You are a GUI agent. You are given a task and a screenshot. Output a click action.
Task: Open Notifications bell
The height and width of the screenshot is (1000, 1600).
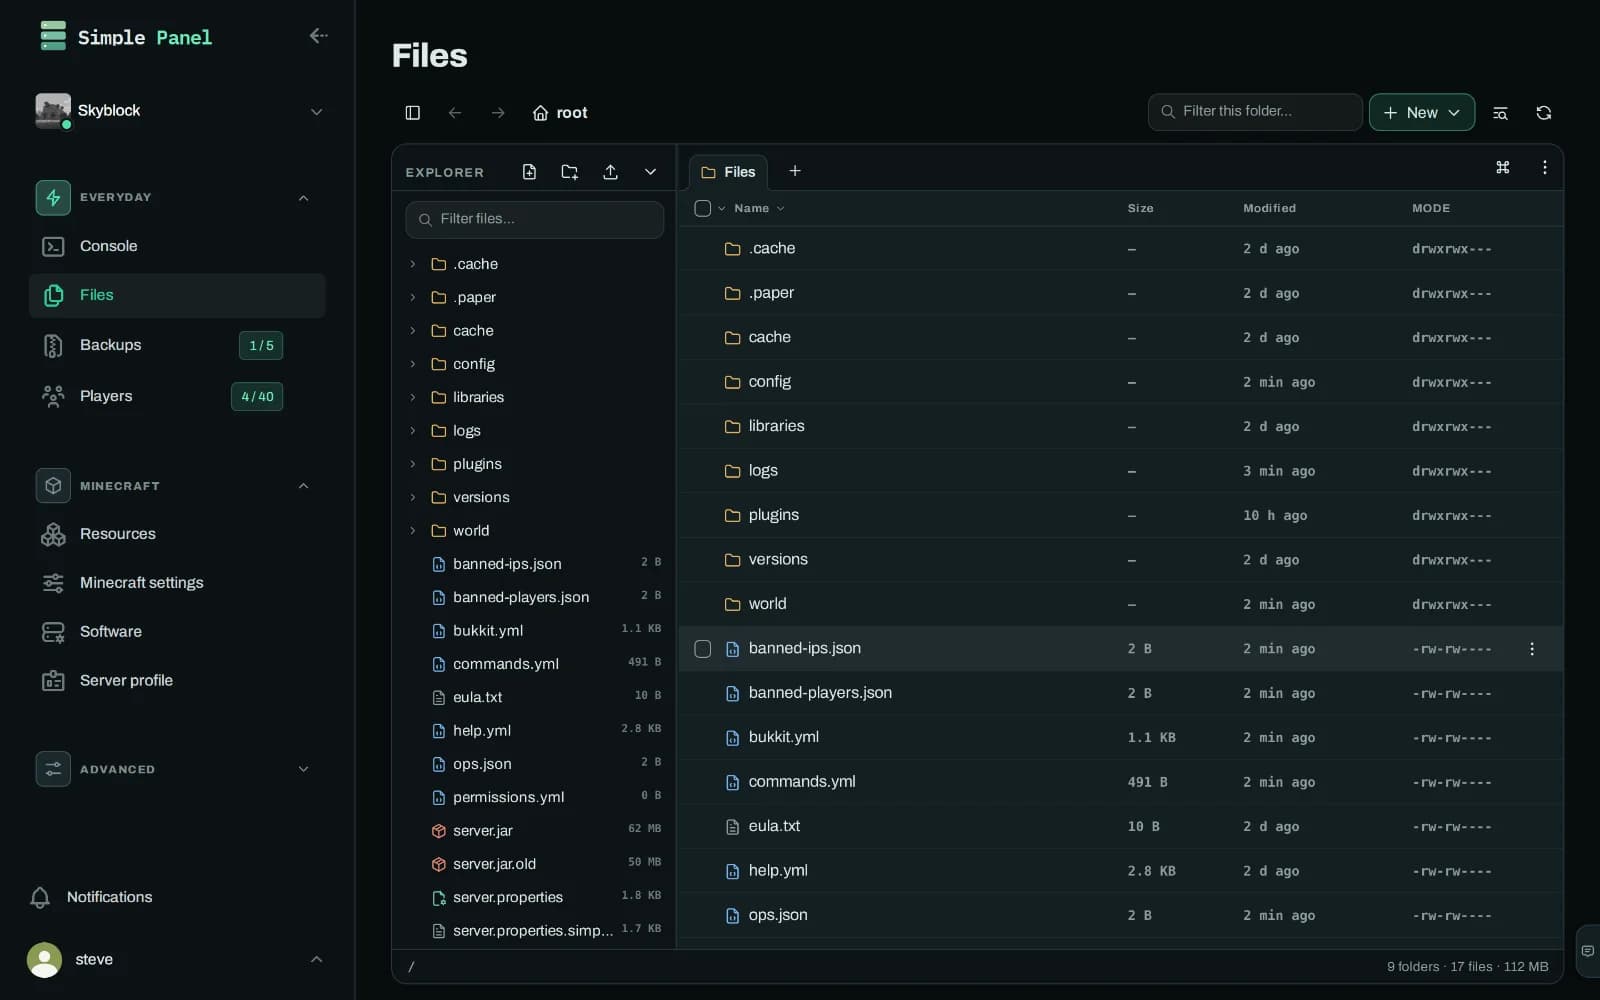click(91, 897)
